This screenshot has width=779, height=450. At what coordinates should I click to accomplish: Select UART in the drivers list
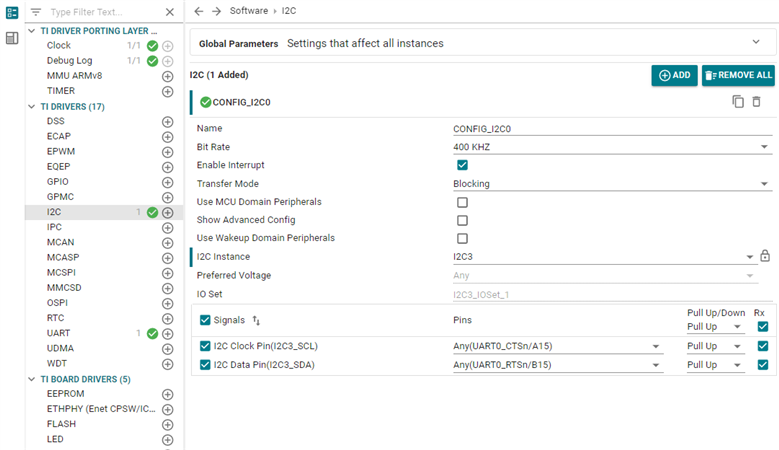pos(58,333)
